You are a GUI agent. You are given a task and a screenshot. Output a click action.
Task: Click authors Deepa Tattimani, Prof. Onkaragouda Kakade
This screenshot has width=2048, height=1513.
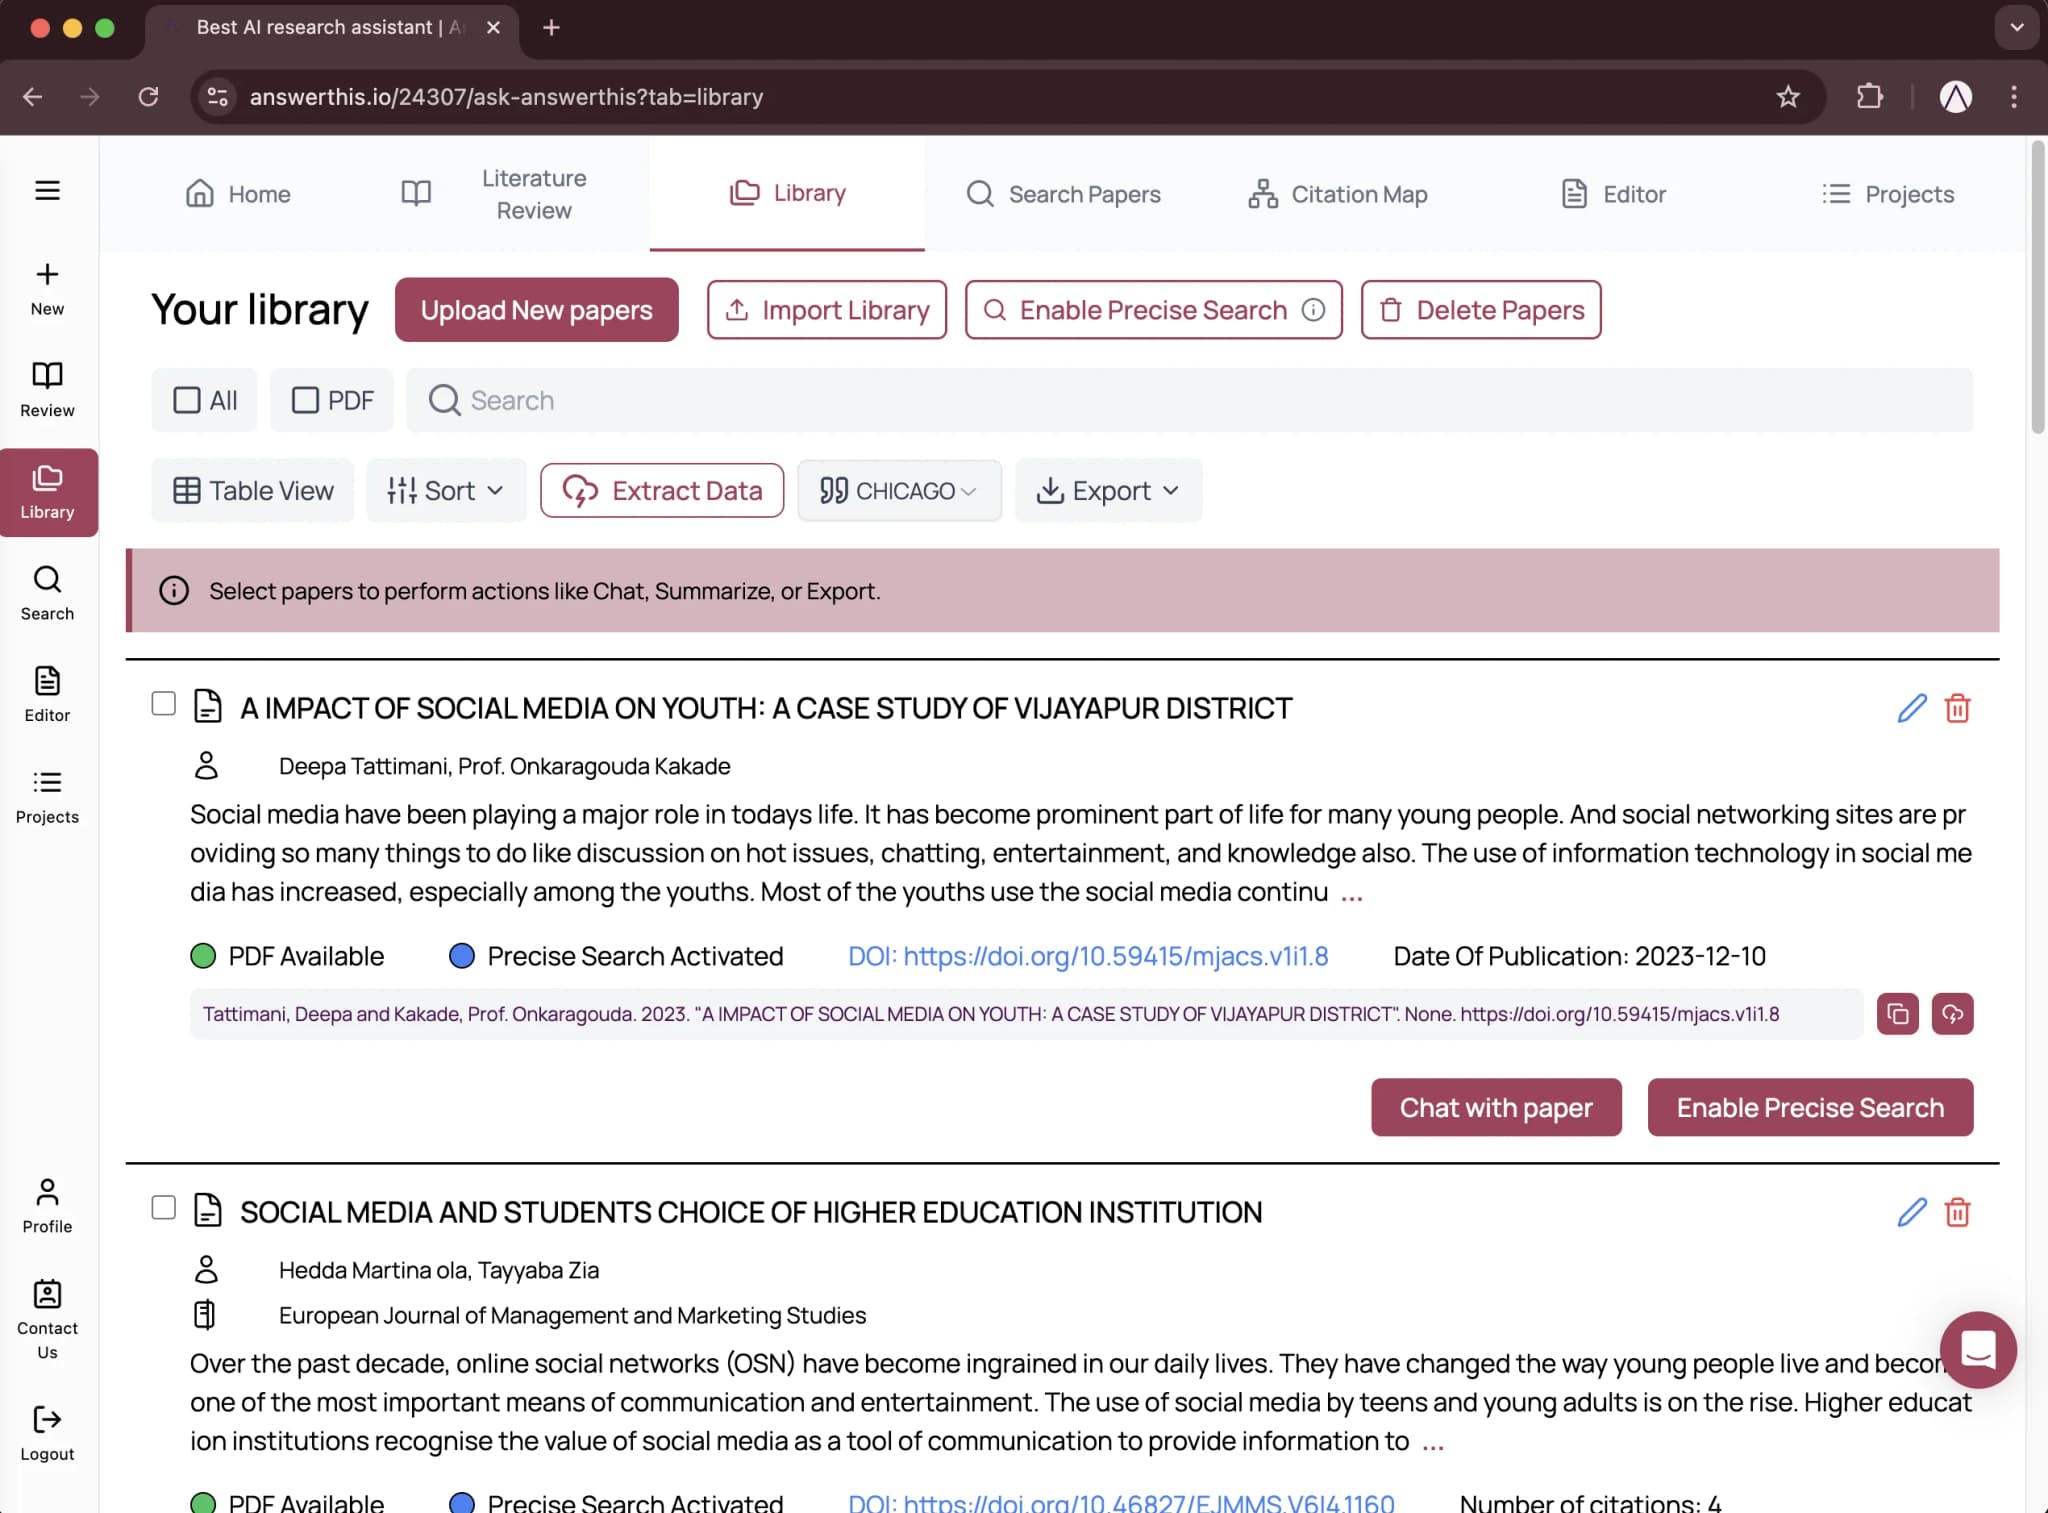click(504, 766)
